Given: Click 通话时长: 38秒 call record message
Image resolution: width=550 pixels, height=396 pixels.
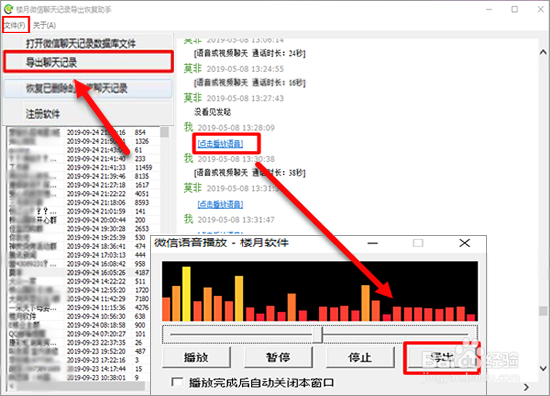Looking at the screenshot, I should (x=250, y=173).
